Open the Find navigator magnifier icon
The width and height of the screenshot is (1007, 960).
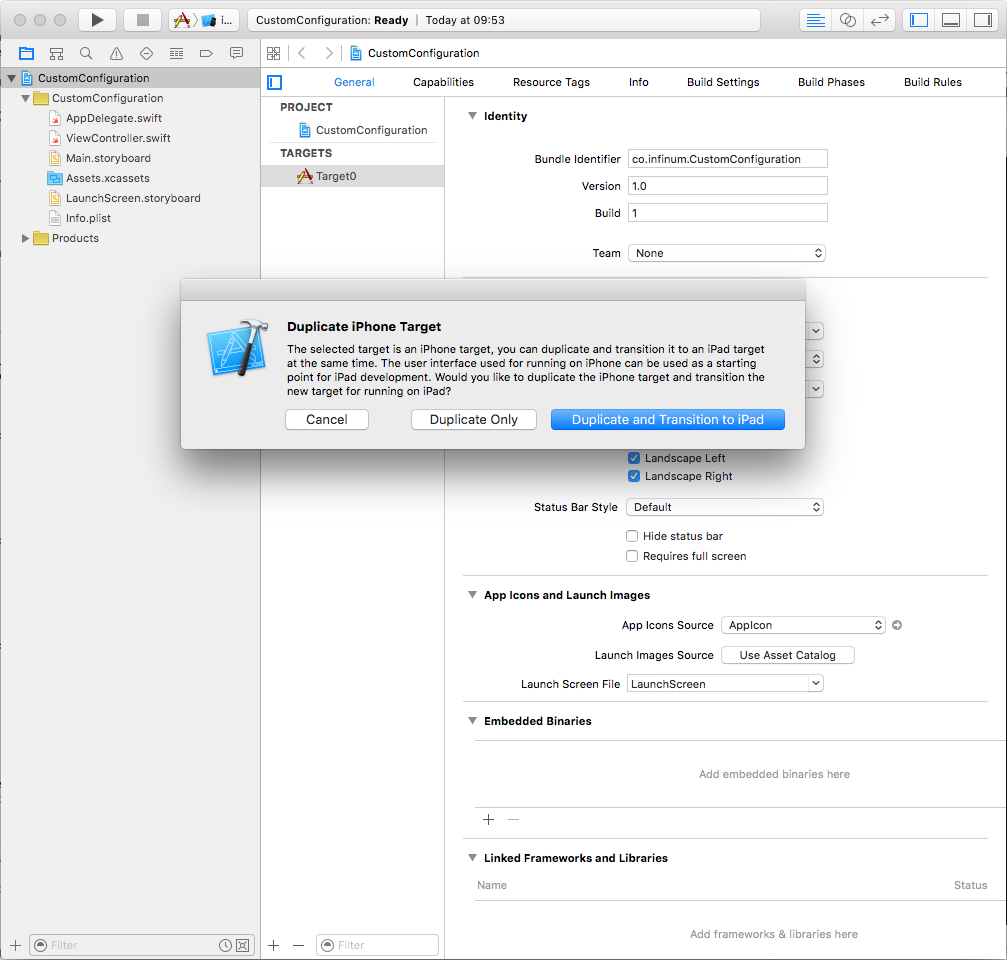(86, 53)
